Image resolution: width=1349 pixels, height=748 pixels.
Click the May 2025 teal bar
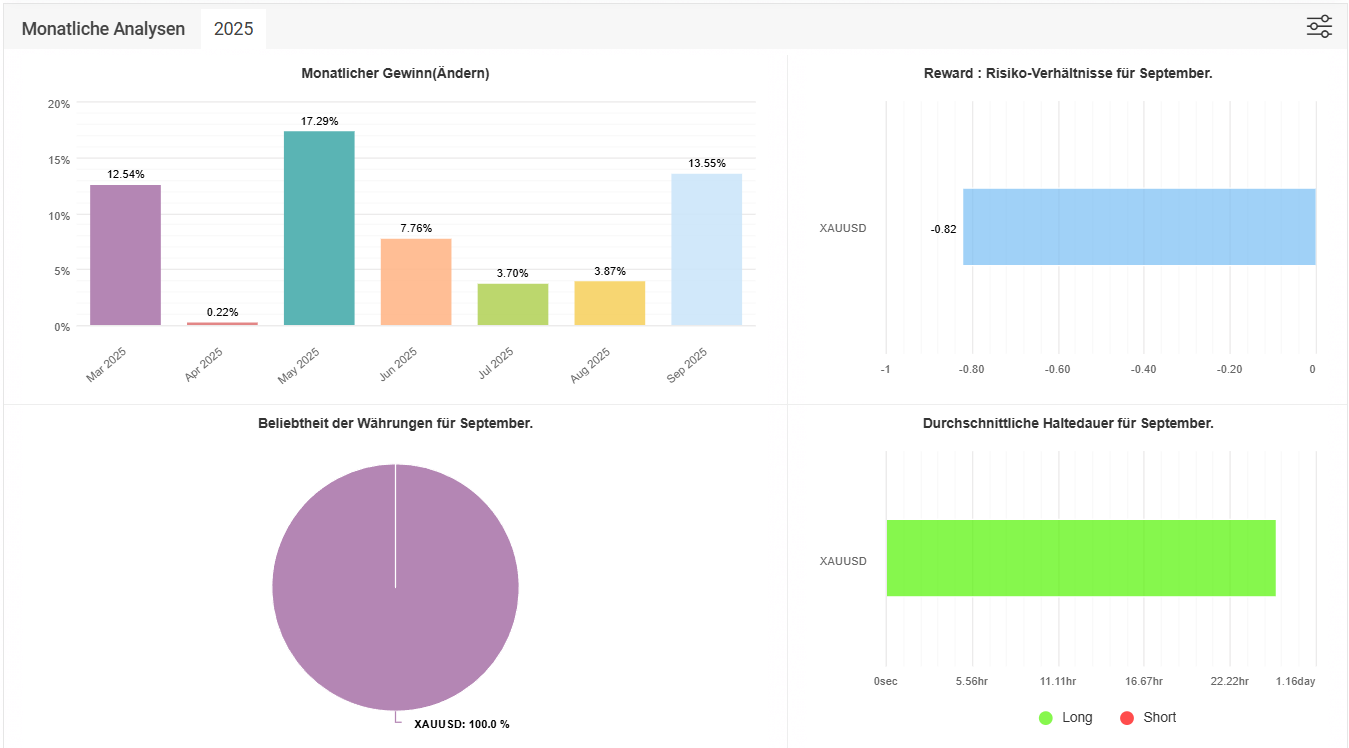point(319,228)
